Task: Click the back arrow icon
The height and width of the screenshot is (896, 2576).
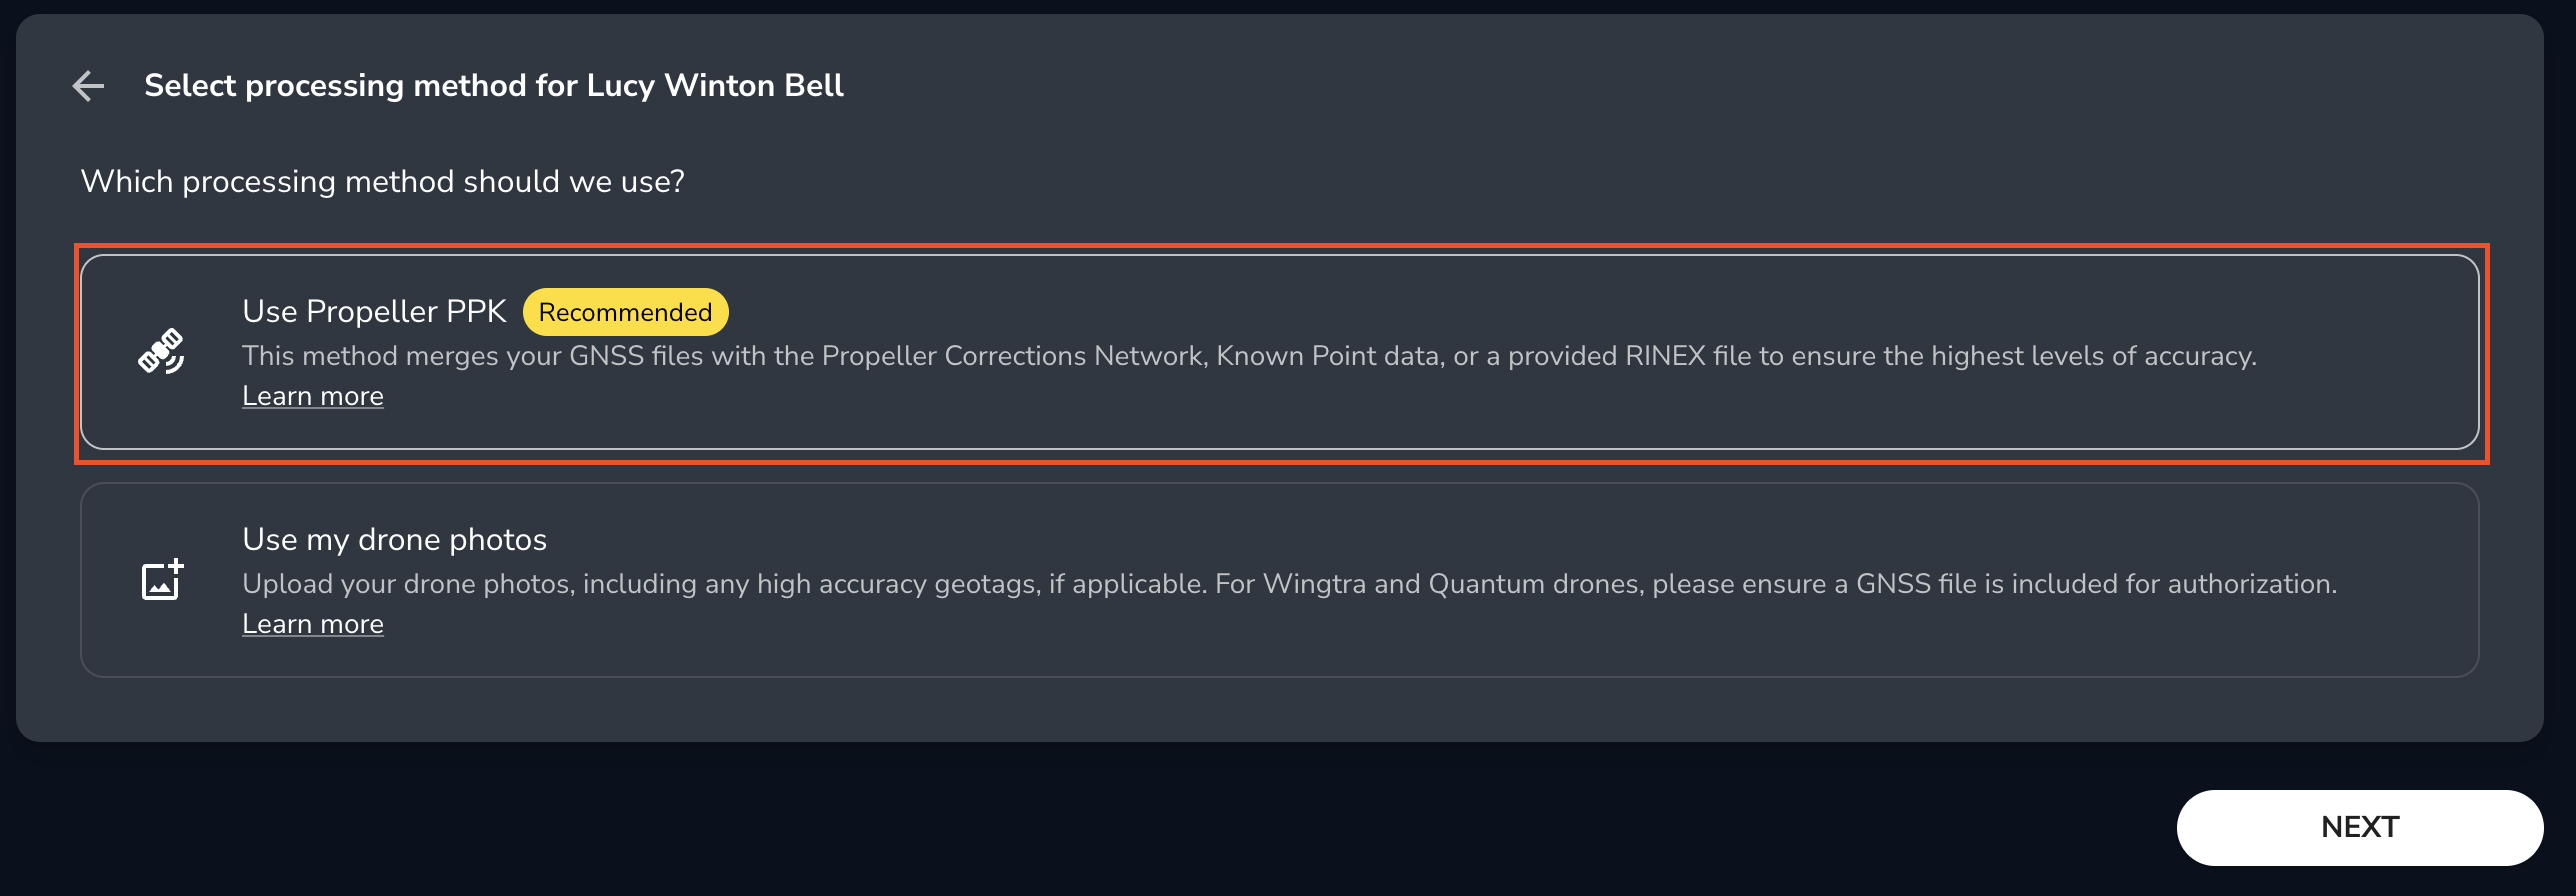Action: tap(88, 86)
